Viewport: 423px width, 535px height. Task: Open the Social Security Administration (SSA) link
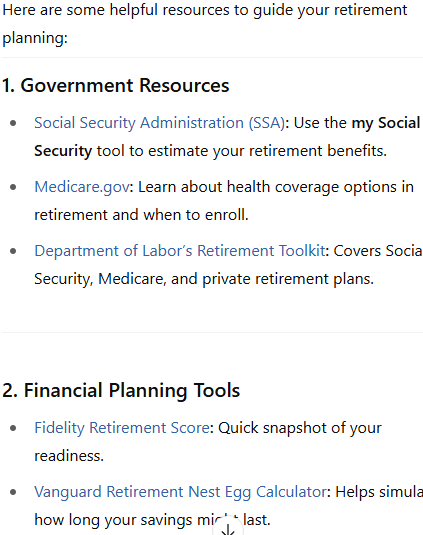pyautogui.click(x=159, y=123)
